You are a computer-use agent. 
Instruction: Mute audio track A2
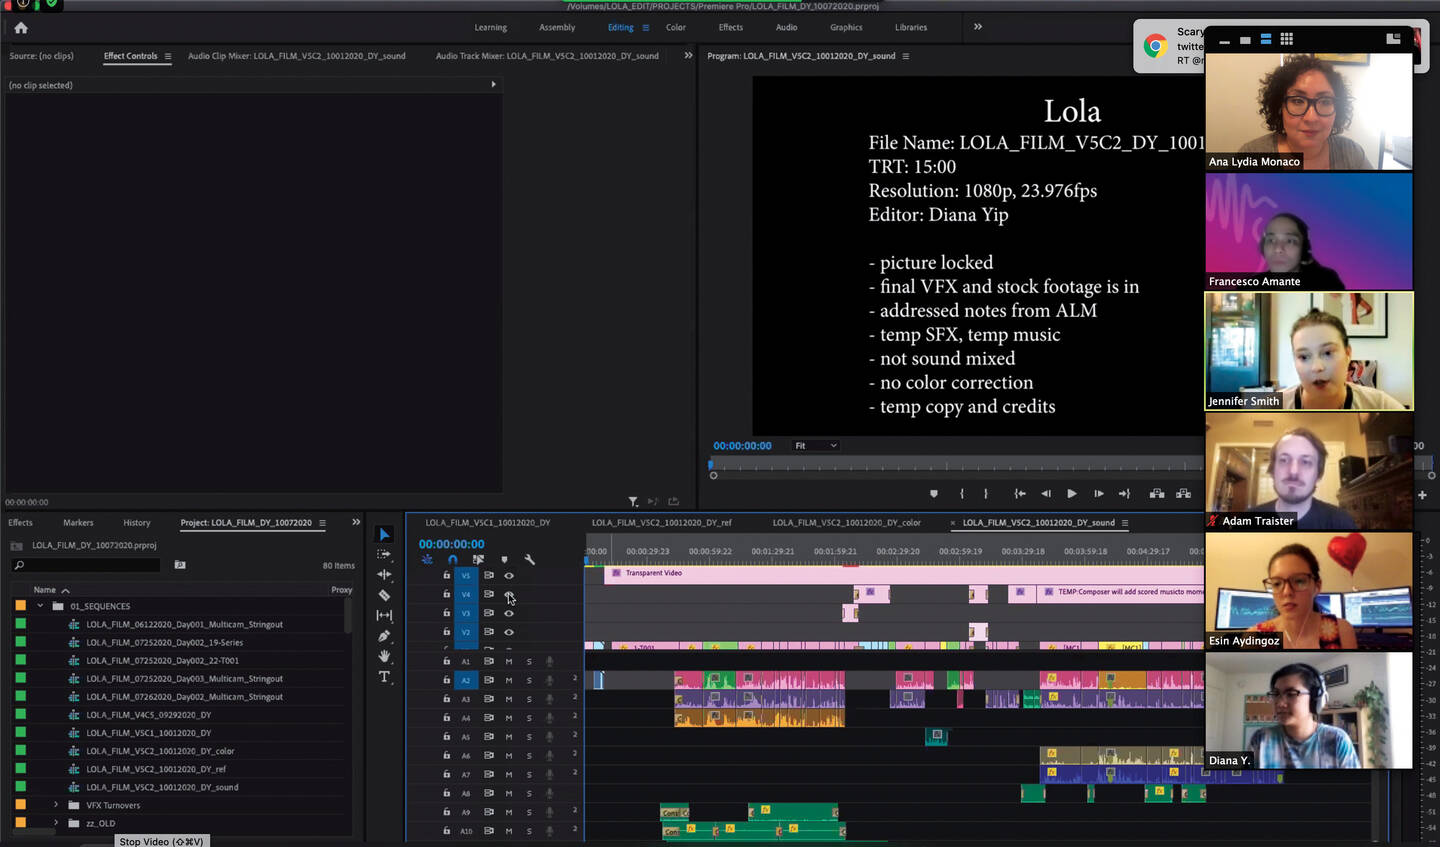pyautogui.click(x=509, y=680)
